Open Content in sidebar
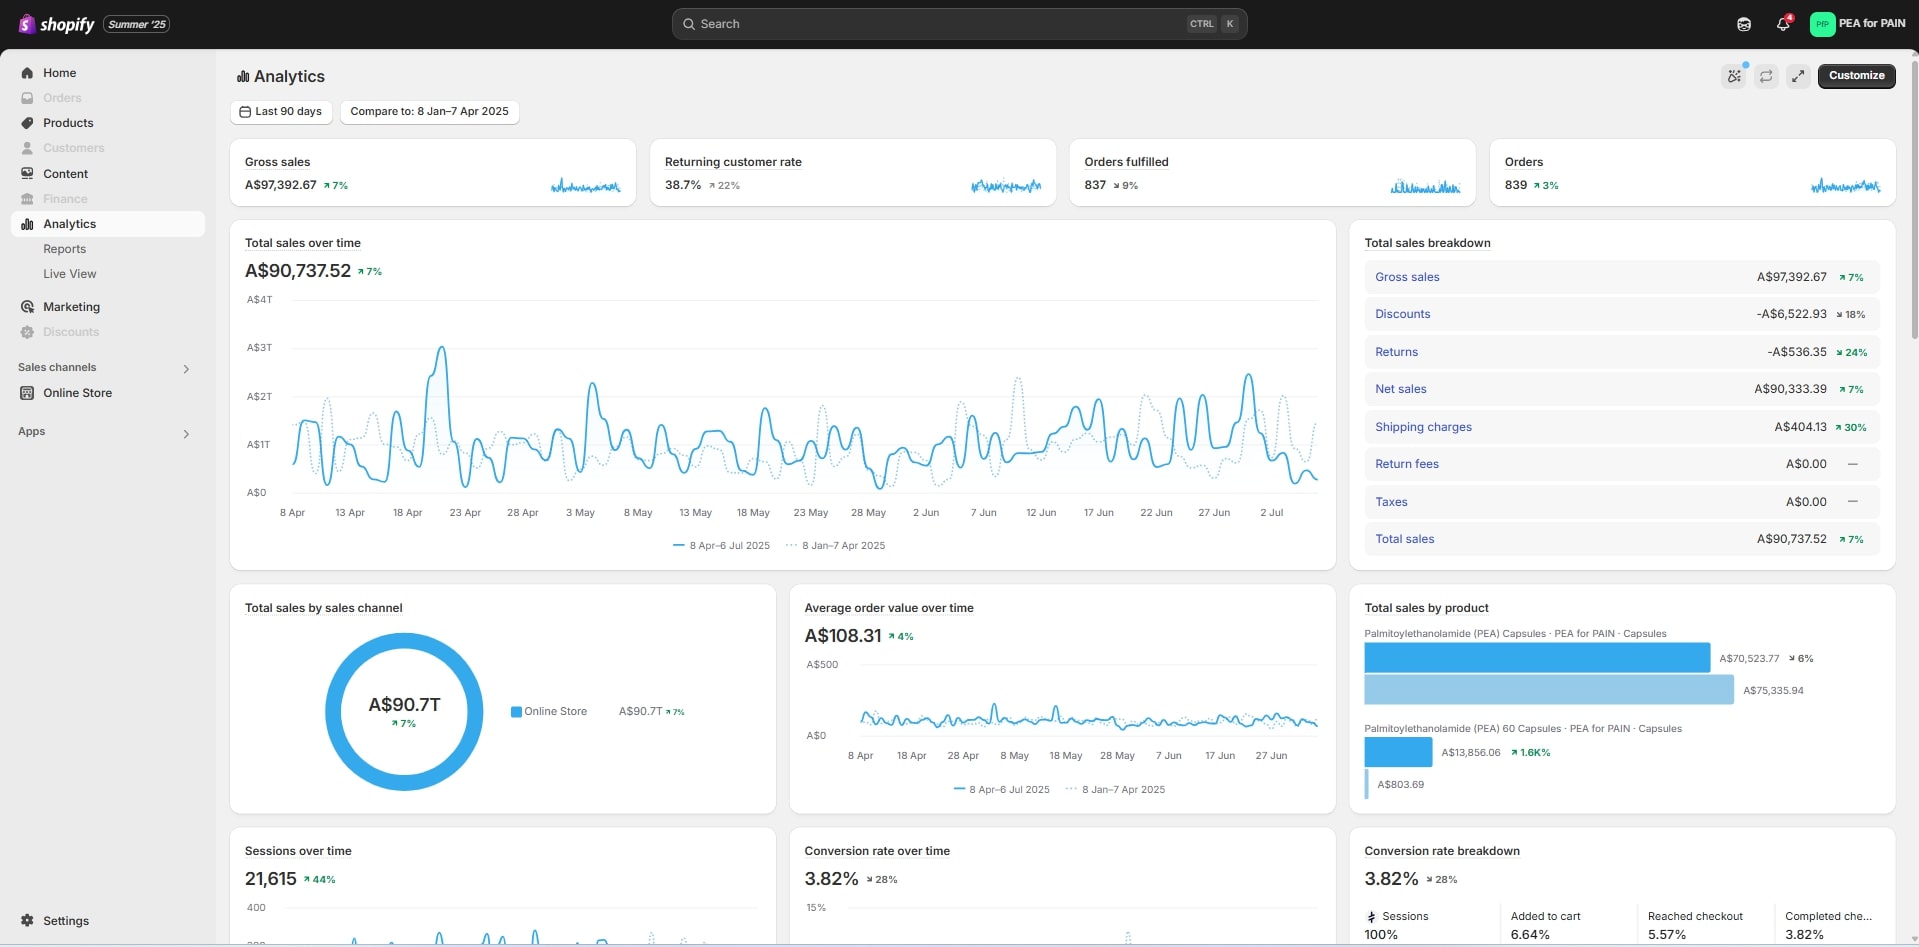This screenshot has width=1919, height=947. pos(65,174)
